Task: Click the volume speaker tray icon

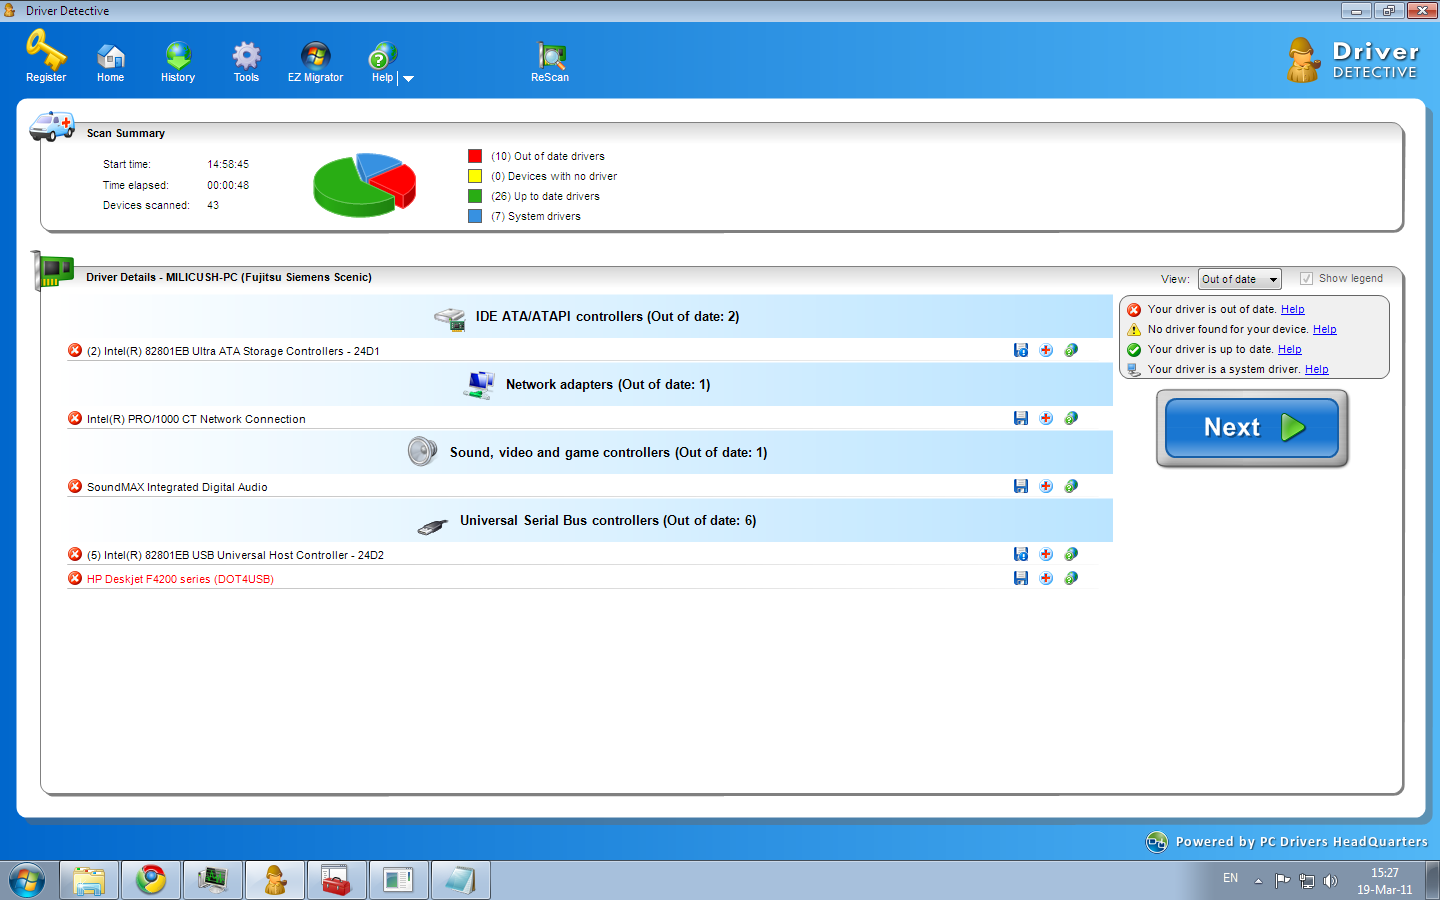Action: click(x=1330, y=881)
